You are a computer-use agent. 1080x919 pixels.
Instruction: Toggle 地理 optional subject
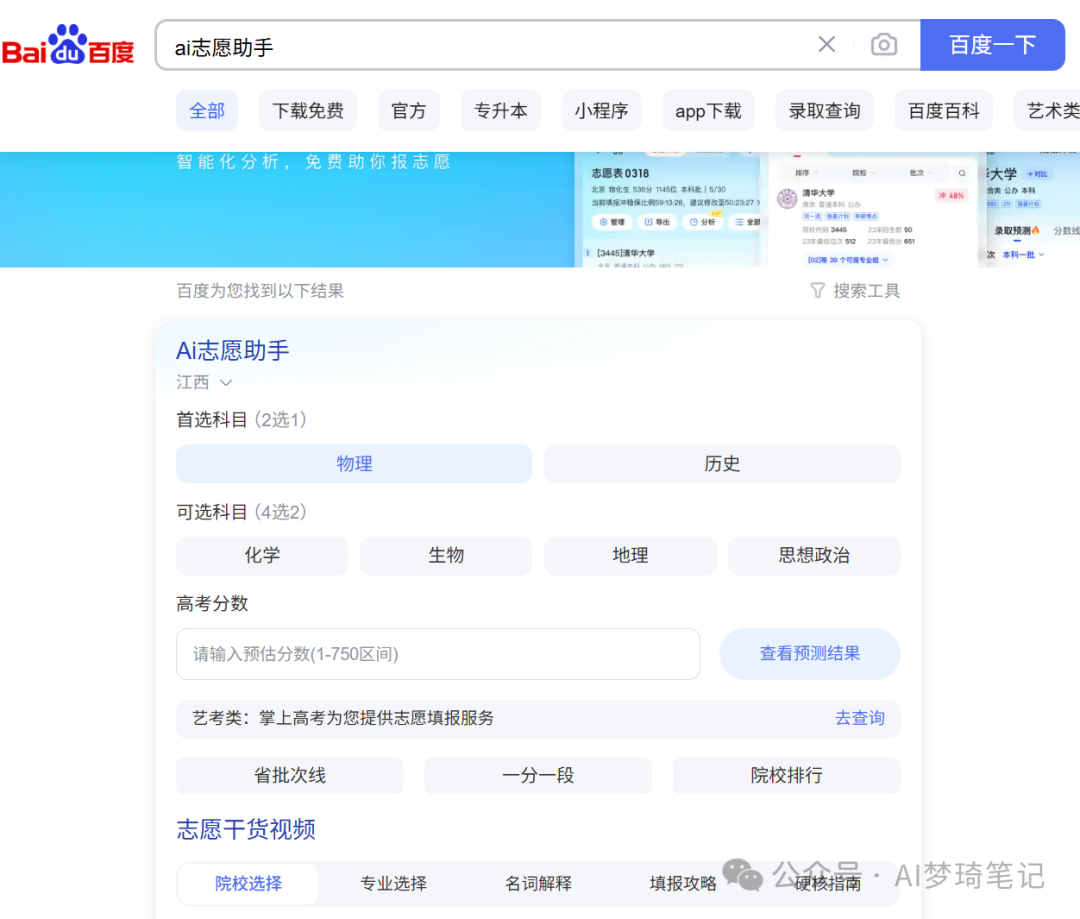coord(630,555)
